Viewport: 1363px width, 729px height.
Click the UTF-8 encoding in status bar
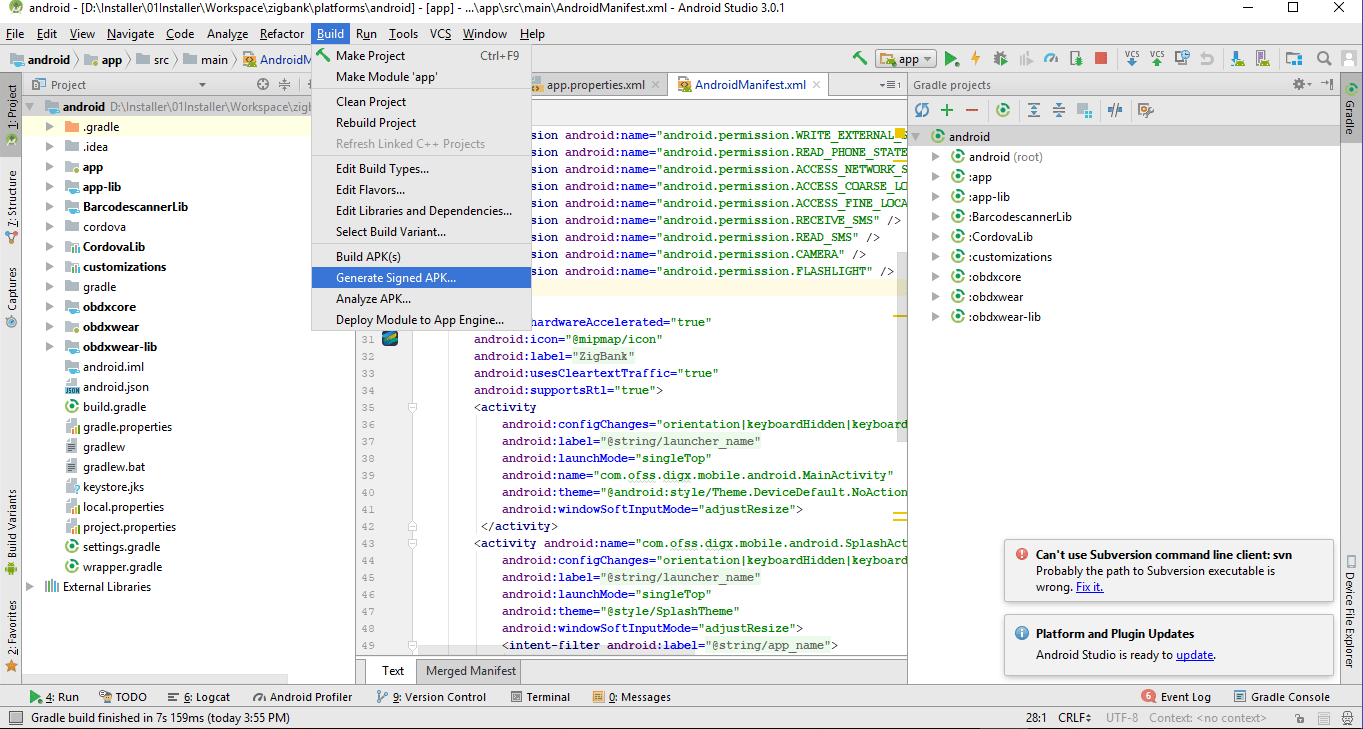click(1121, 717)
